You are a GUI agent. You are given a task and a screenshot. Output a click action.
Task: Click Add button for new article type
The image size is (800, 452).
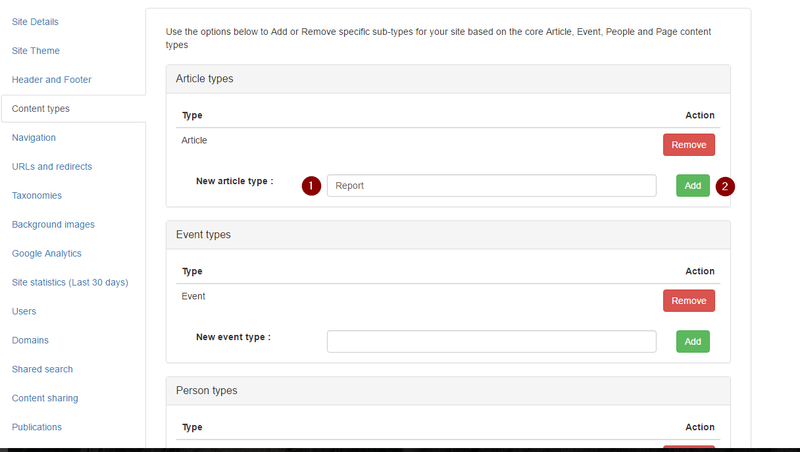(x=692, y=185)
